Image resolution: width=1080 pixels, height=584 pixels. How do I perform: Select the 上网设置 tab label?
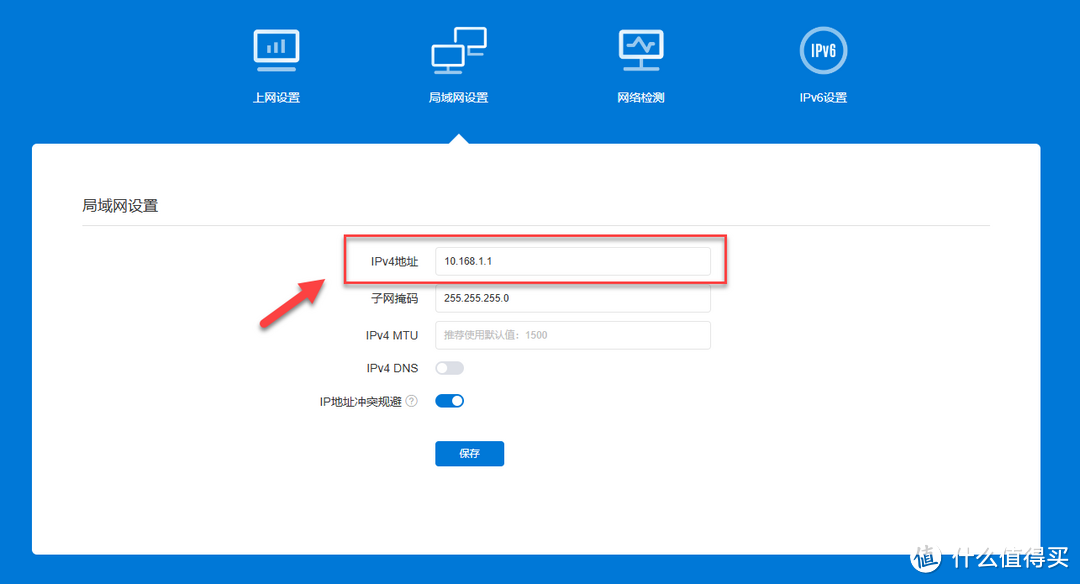point(276,98)
